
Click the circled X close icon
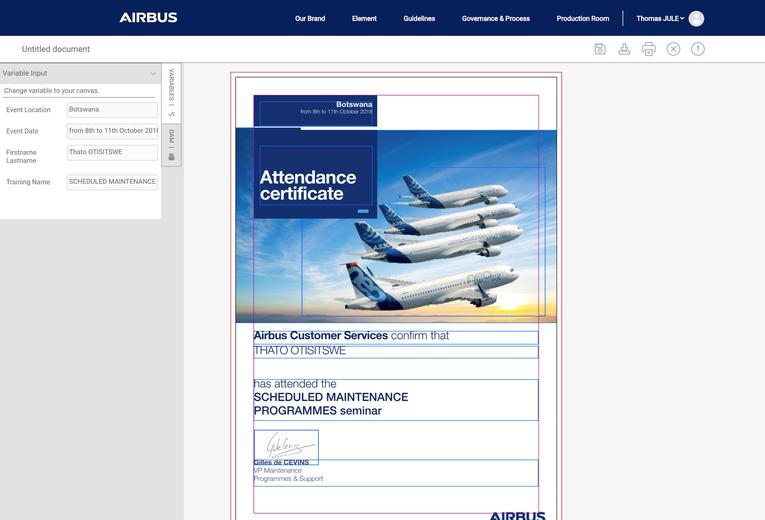pos(673,49)
